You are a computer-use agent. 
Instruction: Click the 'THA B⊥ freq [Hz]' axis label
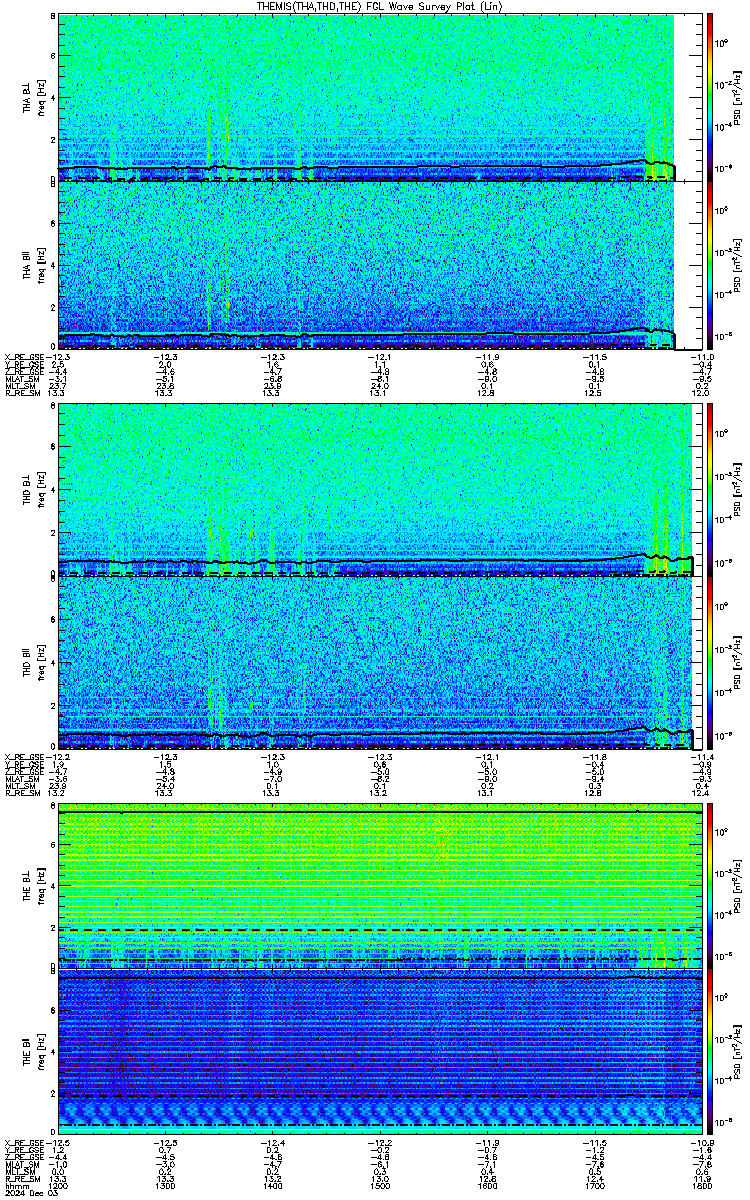tap(33, 98)
